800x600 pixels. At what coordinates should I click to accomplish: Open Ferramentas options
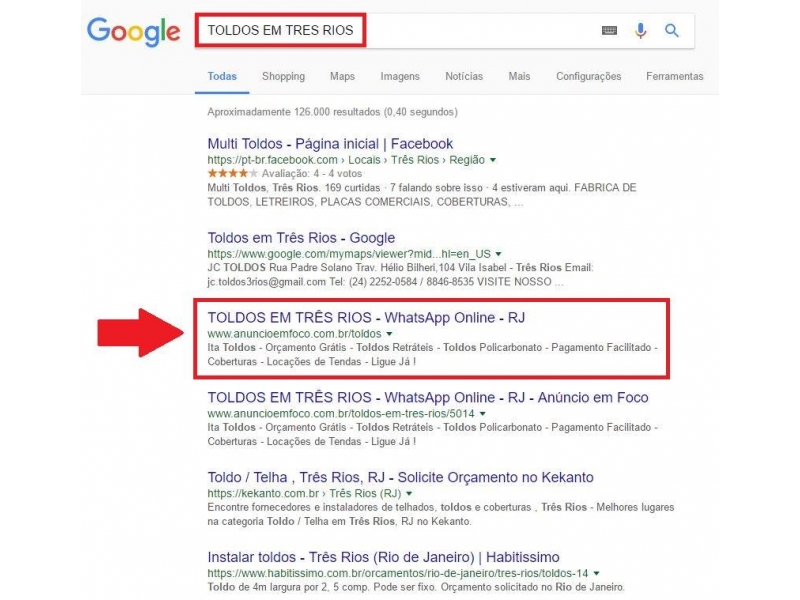pyautogui.click(x=674, y=76)
